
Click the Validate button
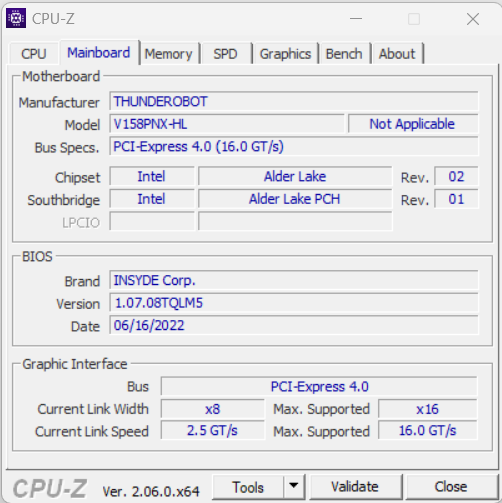tap(355, 487)
